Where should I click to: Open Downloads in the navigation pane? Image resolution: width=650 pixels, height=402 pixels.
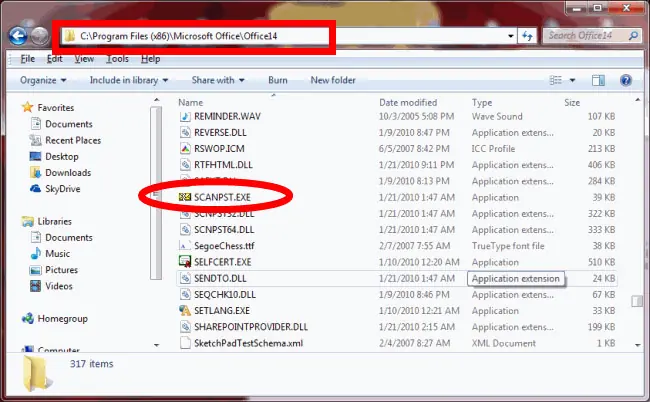tap(68, 173)
